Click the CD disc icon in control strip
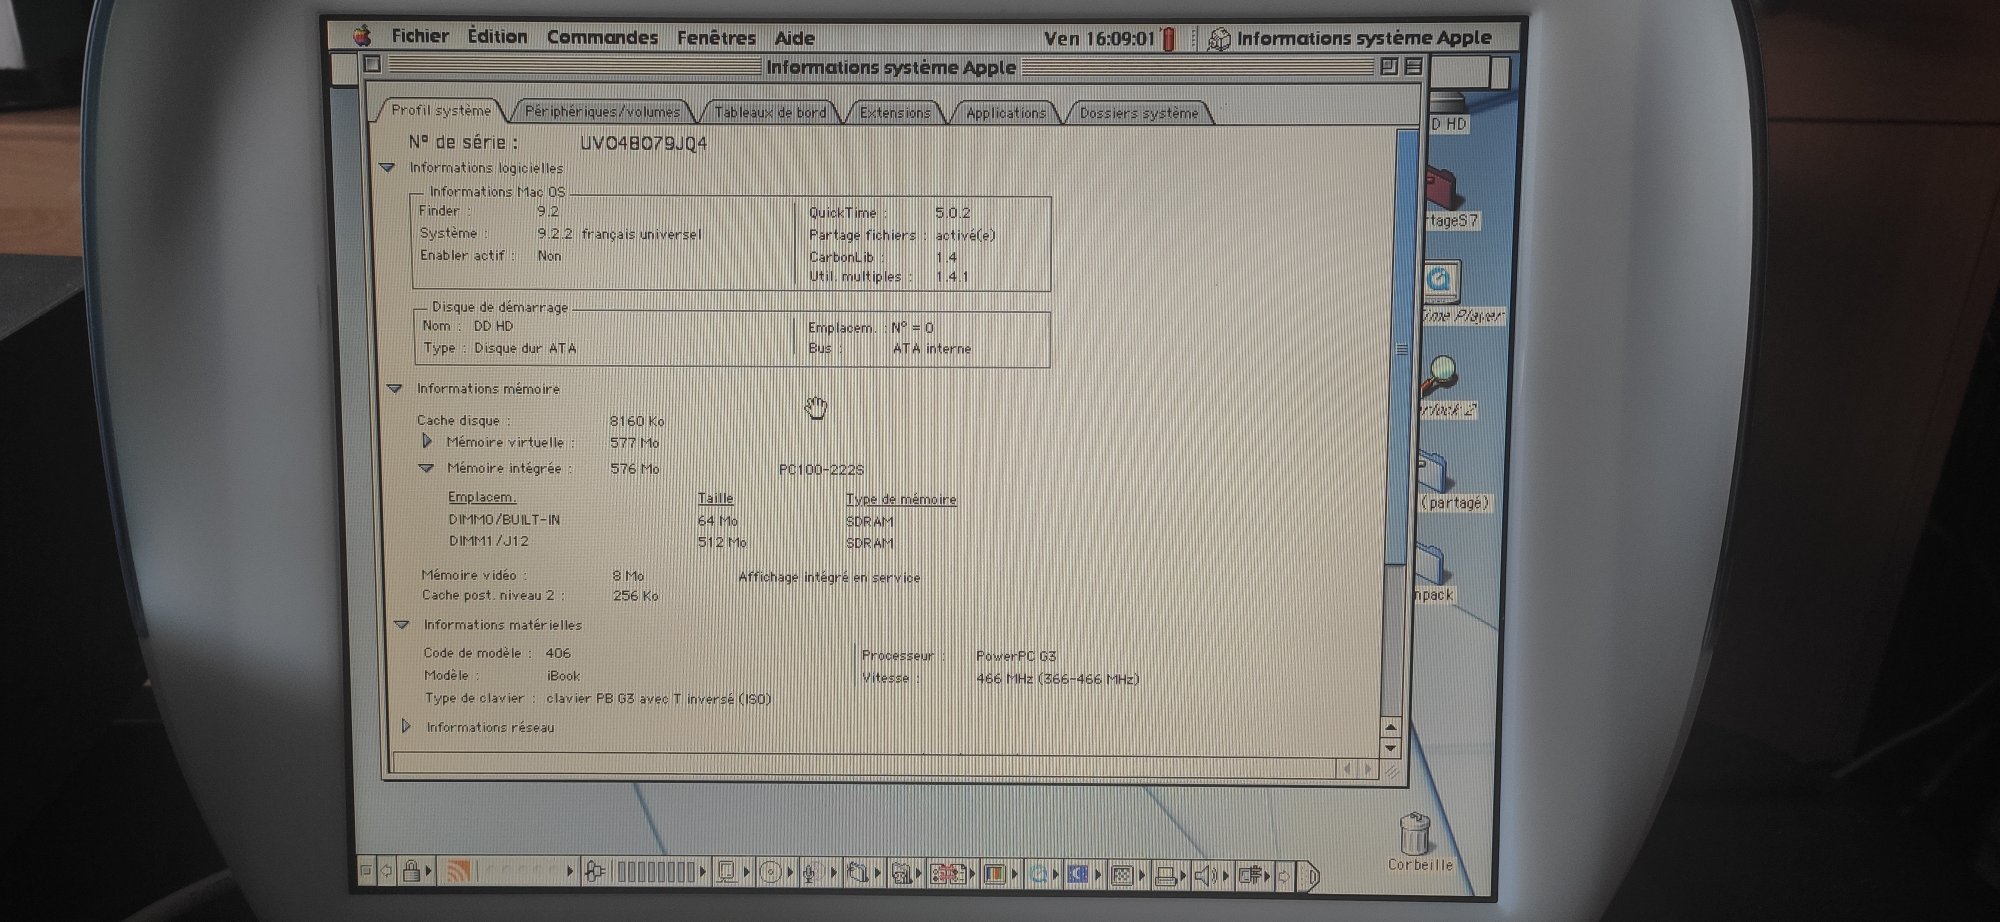Viewport: 2000px width, 922px height. pos(770,873)
